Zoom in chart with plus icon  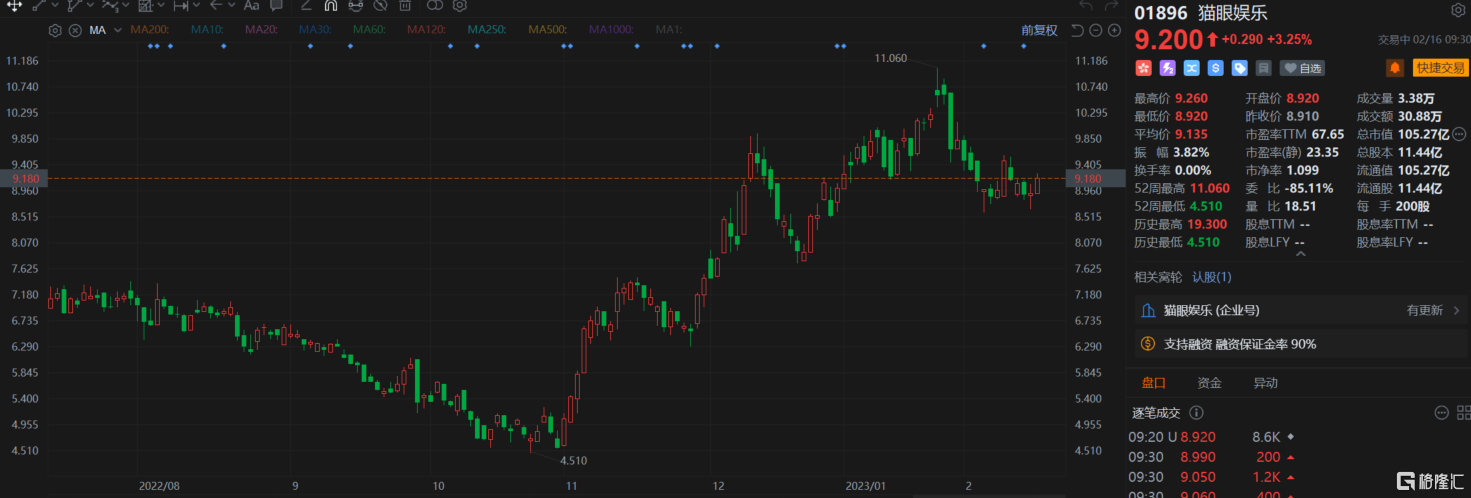tap(1115, 30)
